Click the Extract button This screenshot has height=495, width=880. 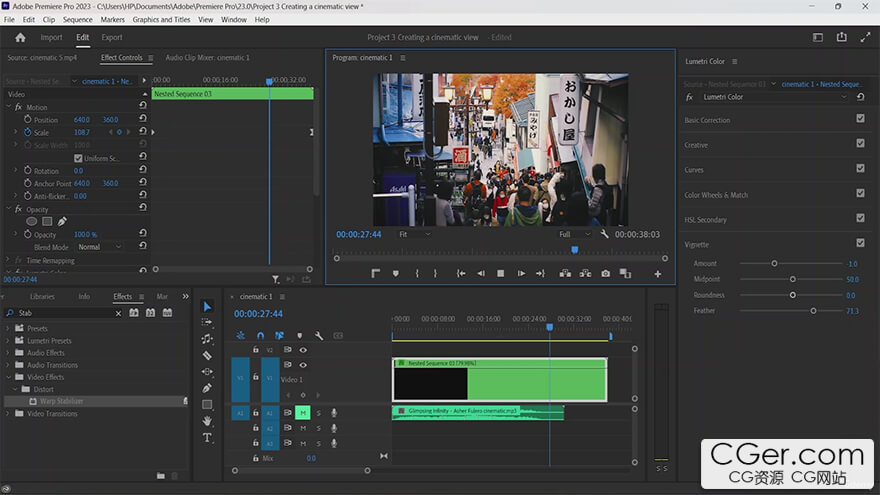(x=585, y=273)
